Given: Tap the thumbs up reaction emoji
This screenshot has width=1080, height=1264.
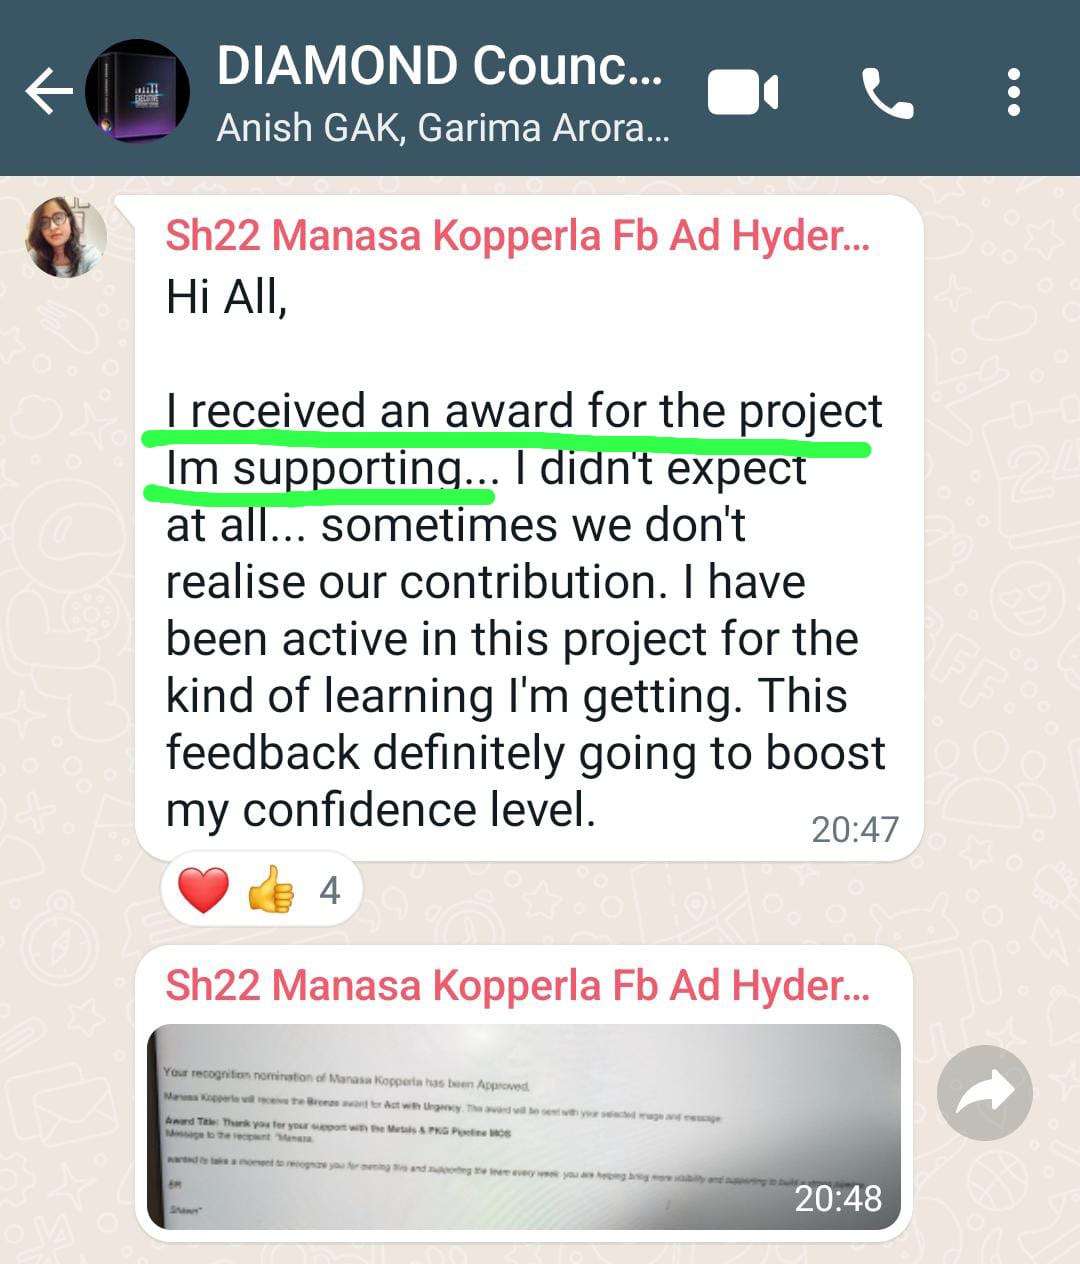Looking at the screenshot, I should click(270, 889).
